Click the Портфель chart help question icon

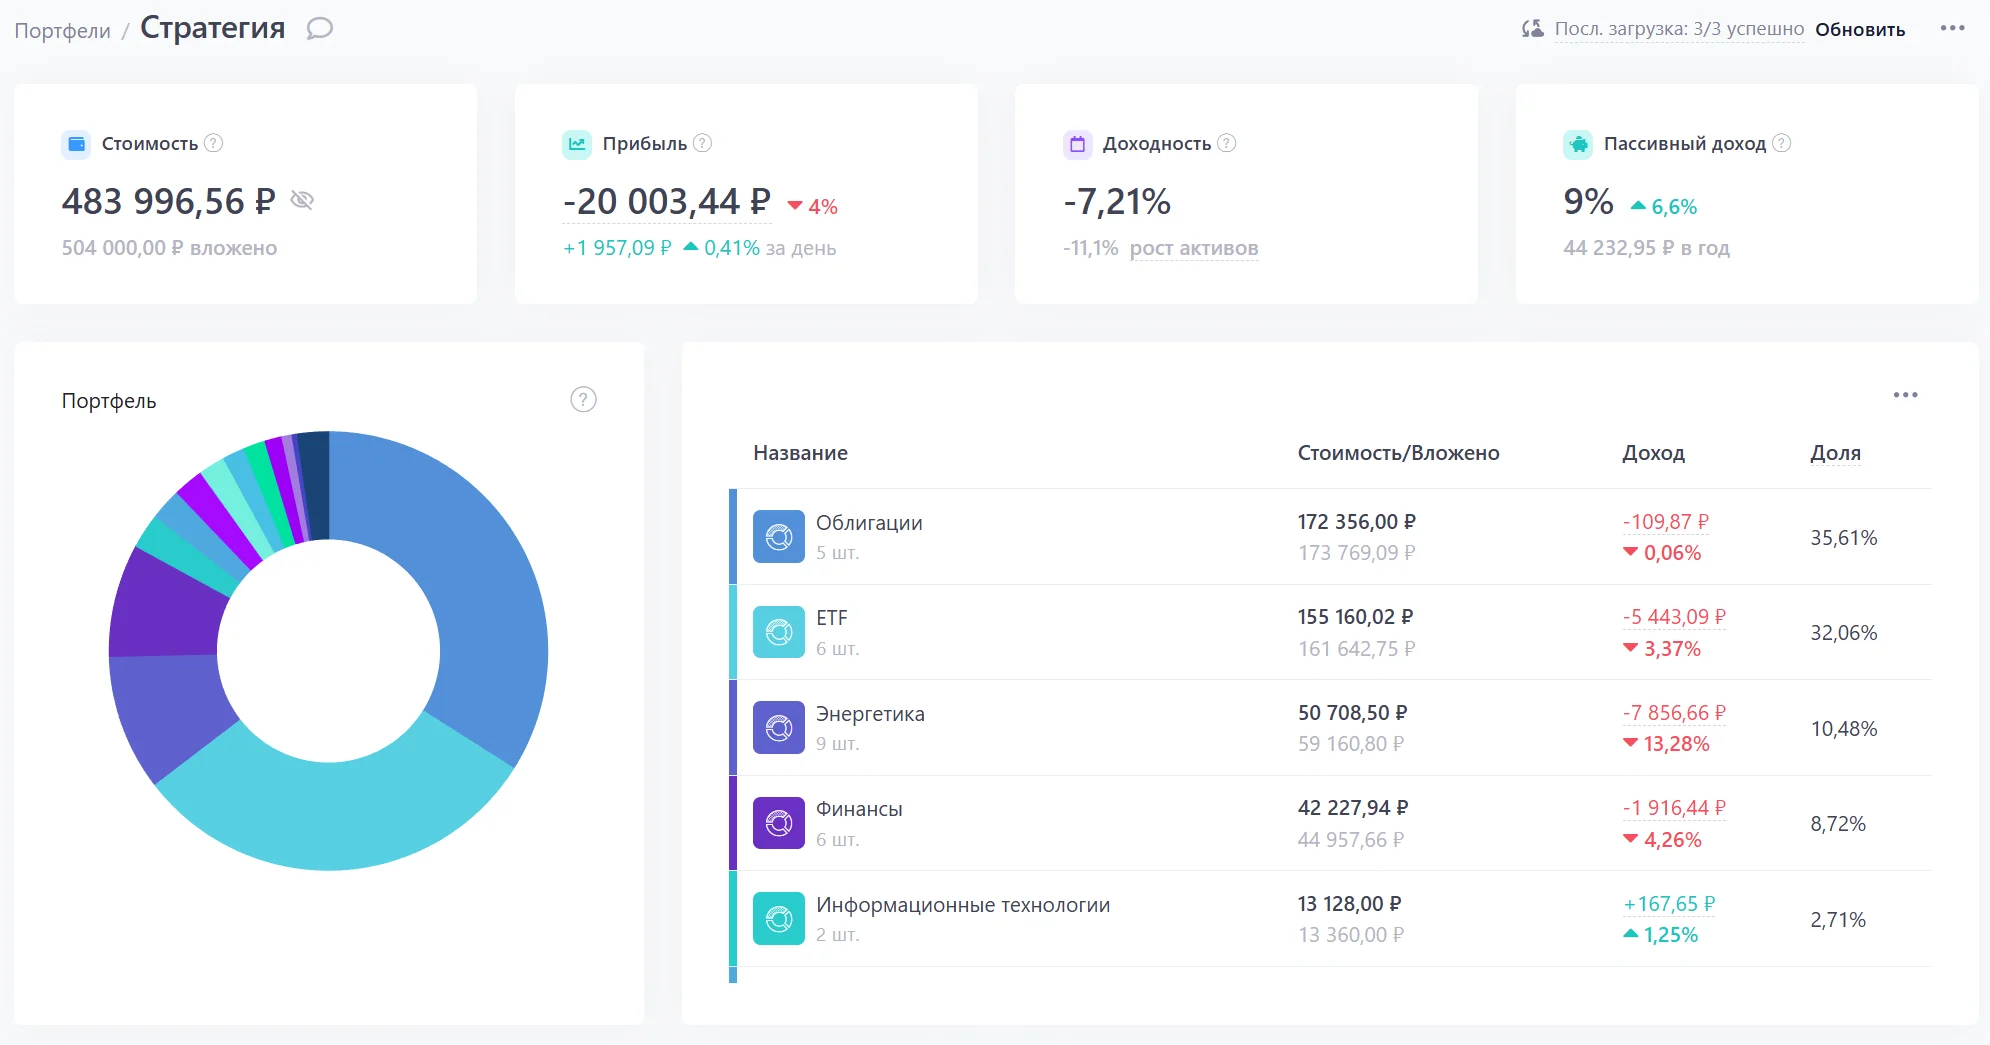point(583,400)
